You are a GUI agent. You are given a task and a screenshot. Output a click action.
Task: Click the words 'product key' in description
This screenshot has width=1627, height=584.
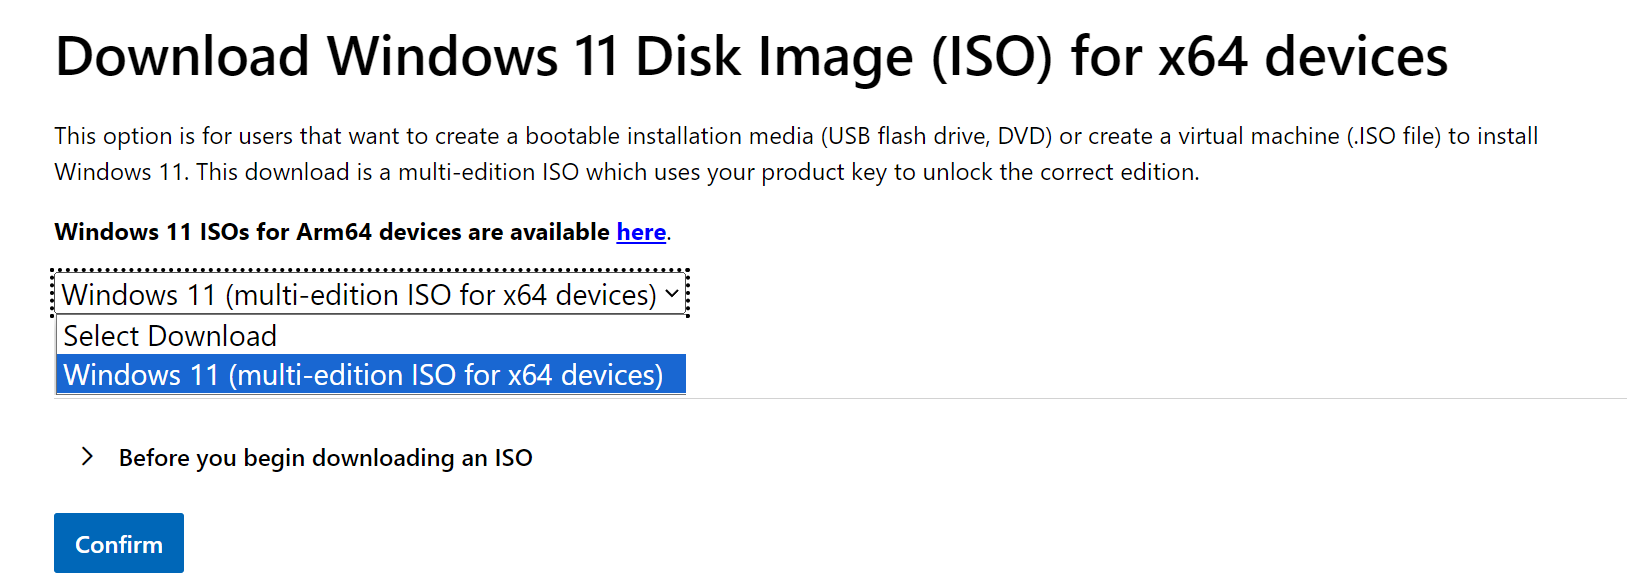pyautogui.click(x=824, y=172)
